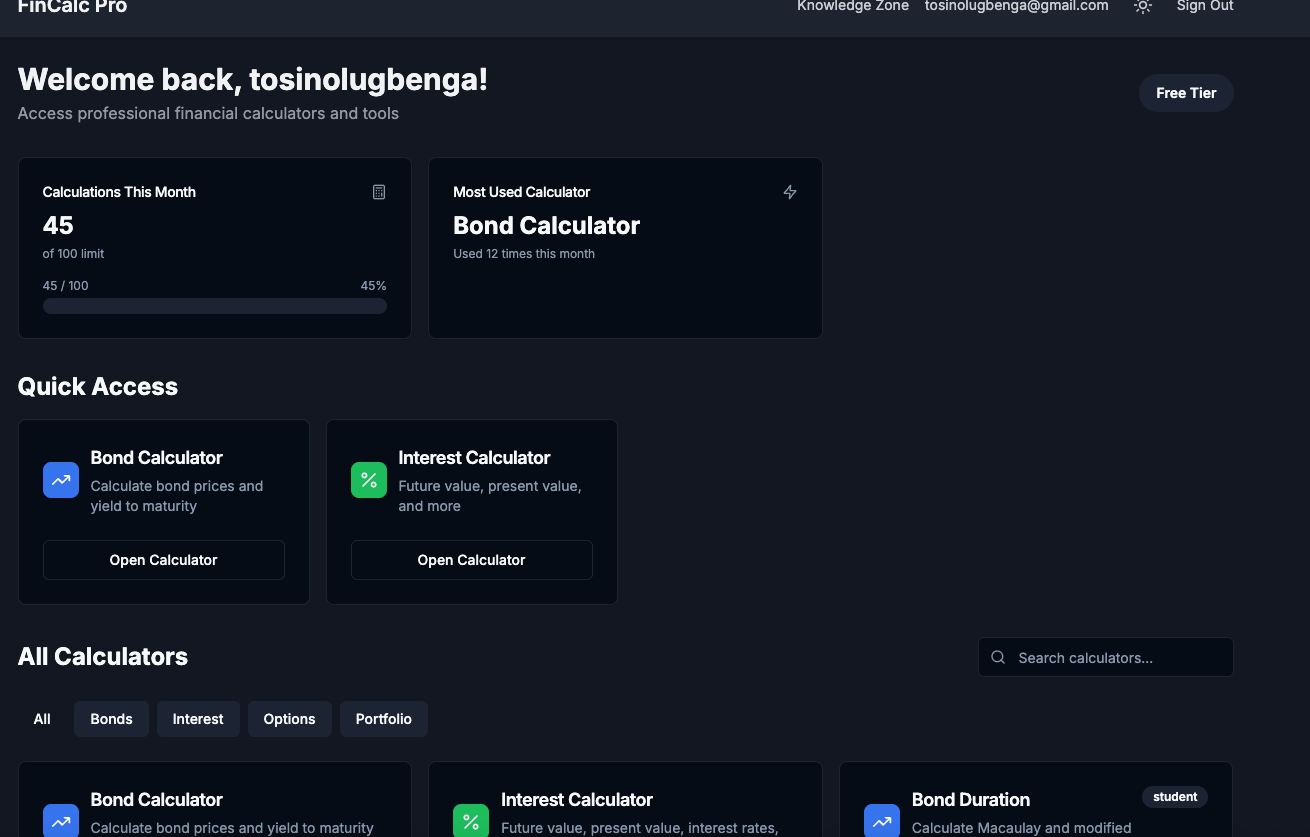
Task: Click the lightning bolt icon in Most Used Calculator card
Action: (x=790, y=192)
